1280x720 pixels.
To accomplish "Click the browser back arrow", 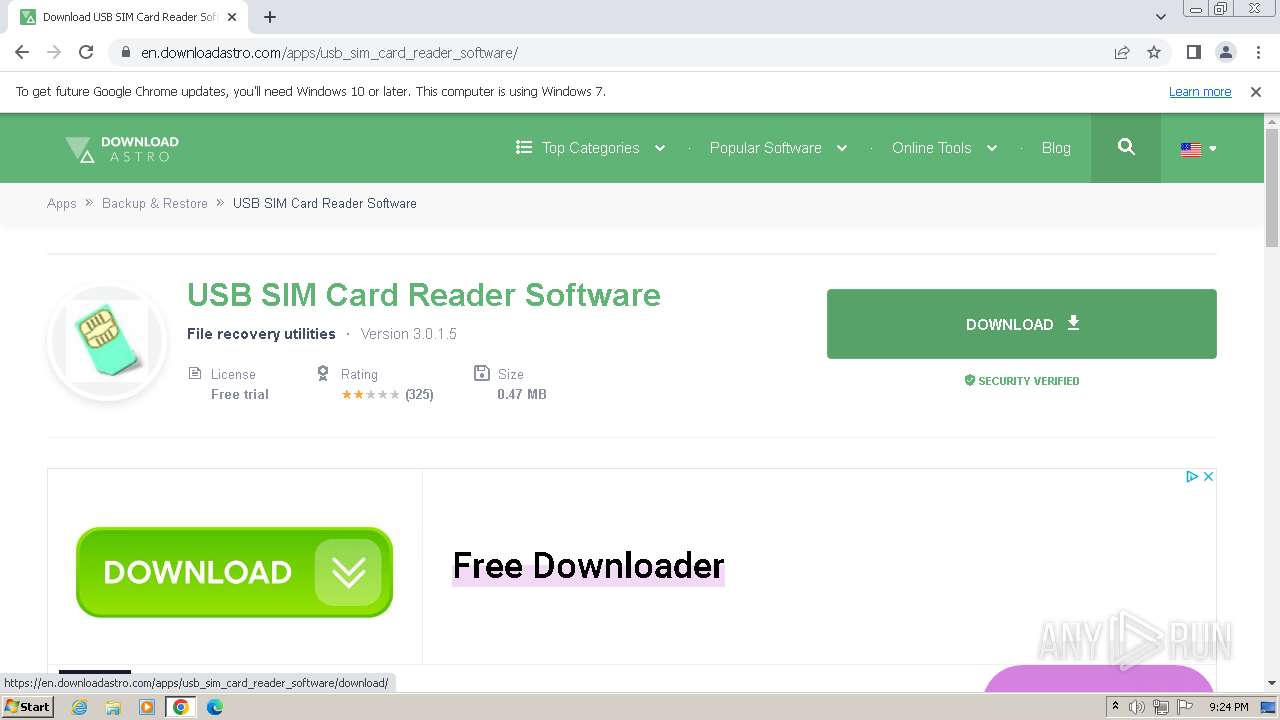I will (x=22, y=52).
